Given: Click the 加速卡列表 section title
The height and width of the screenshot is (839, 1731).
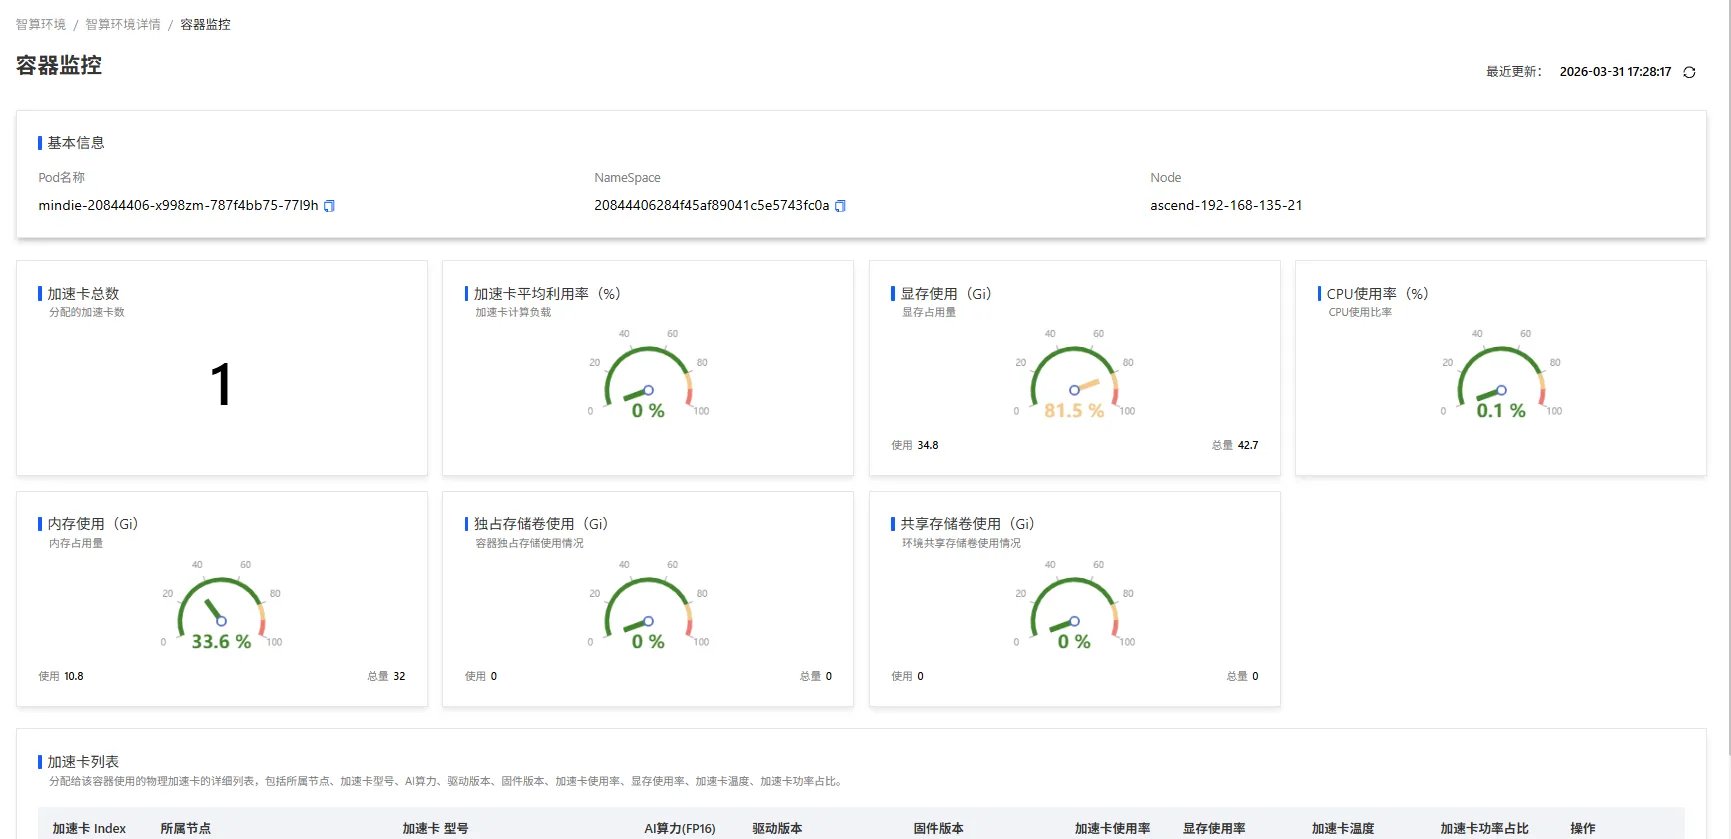Looking at the screenshot, I should [x=83, y=762].
